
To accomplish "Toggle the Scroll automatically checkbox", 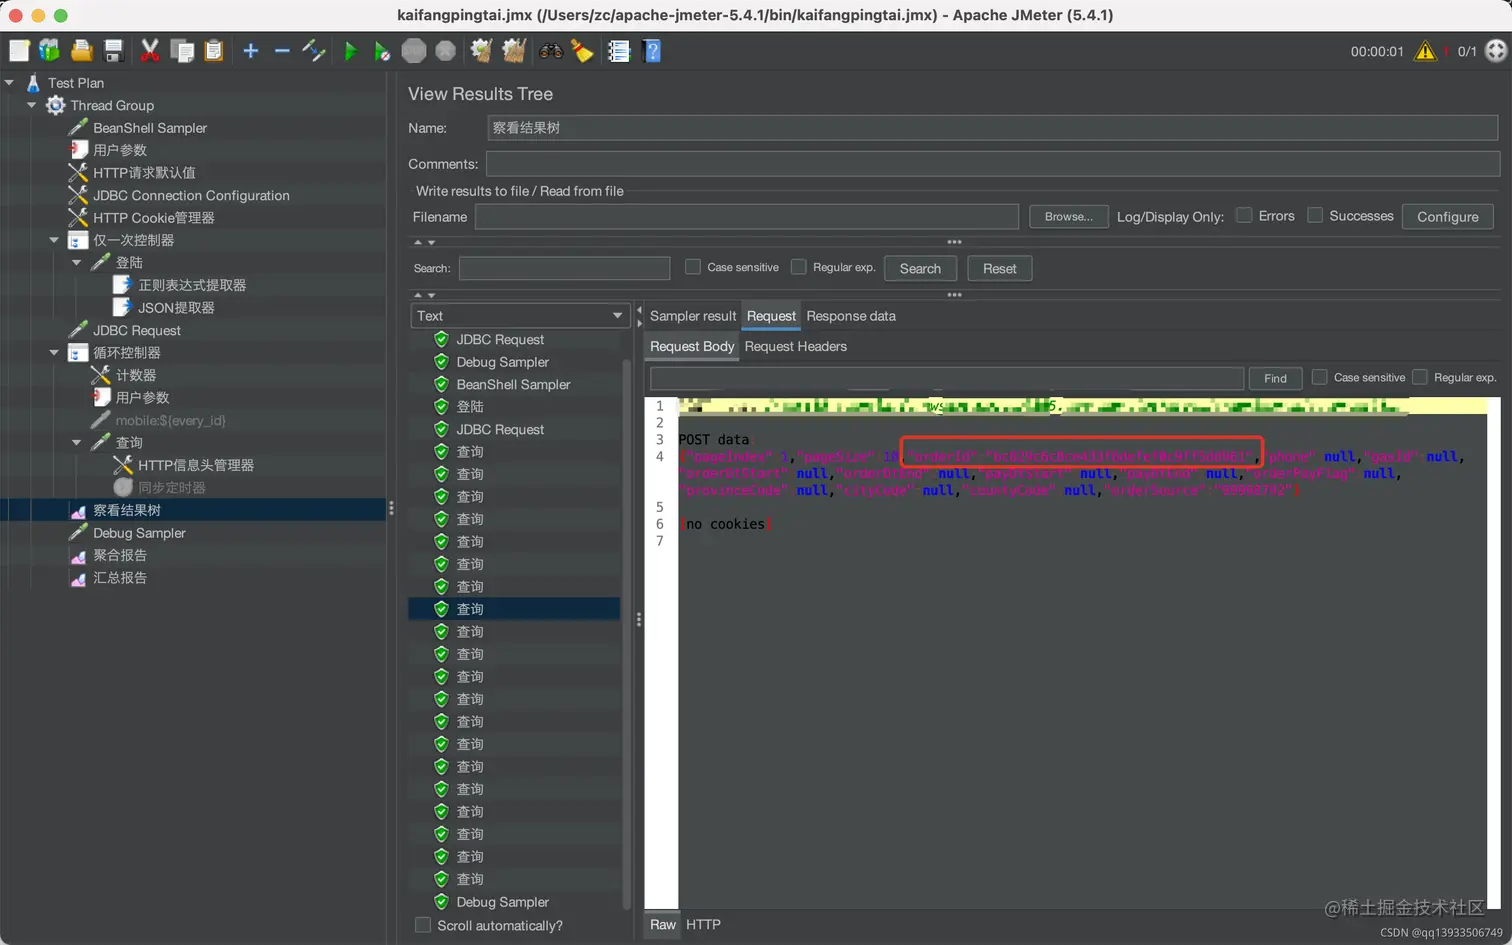I will tap(423, 925).
